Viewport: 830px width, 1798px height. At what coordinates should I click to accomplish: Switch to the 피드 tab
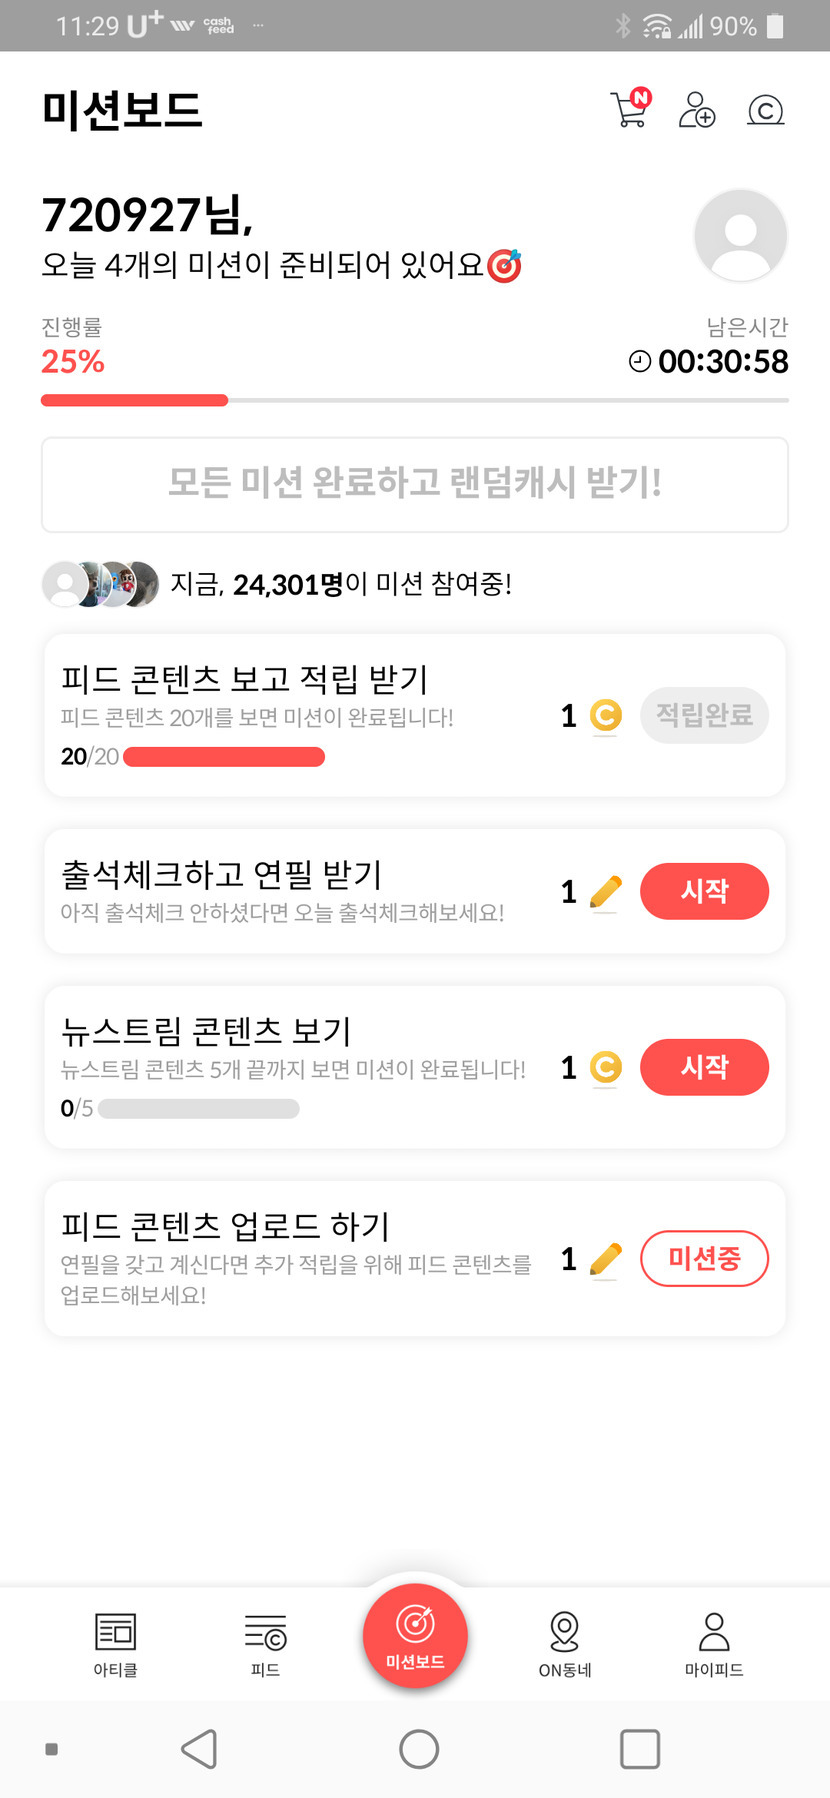click(265, 1643)
